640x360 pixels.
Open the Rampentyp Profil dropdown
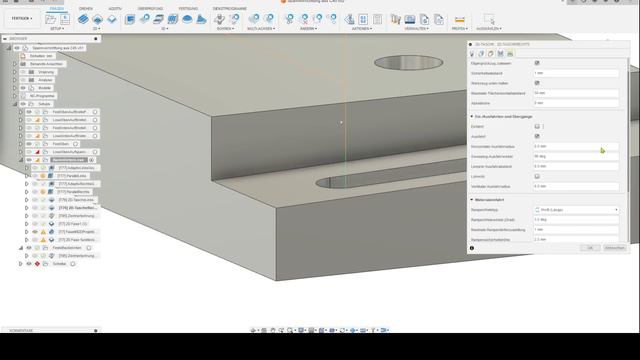click(x=576, y=210)
